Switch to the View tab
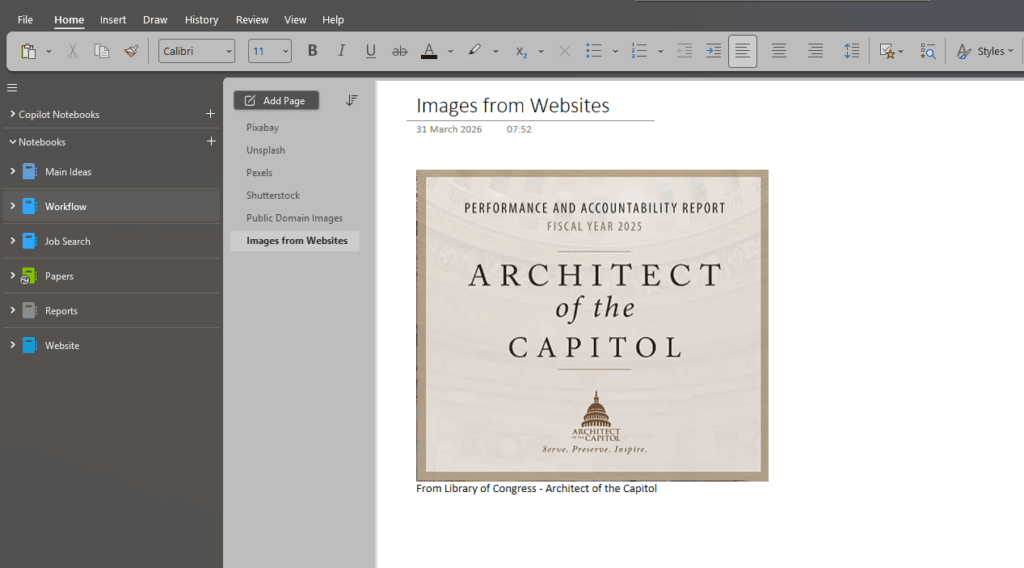This screenshot has height=568, width=1024. pyautogui.click(x=295, y=20)
